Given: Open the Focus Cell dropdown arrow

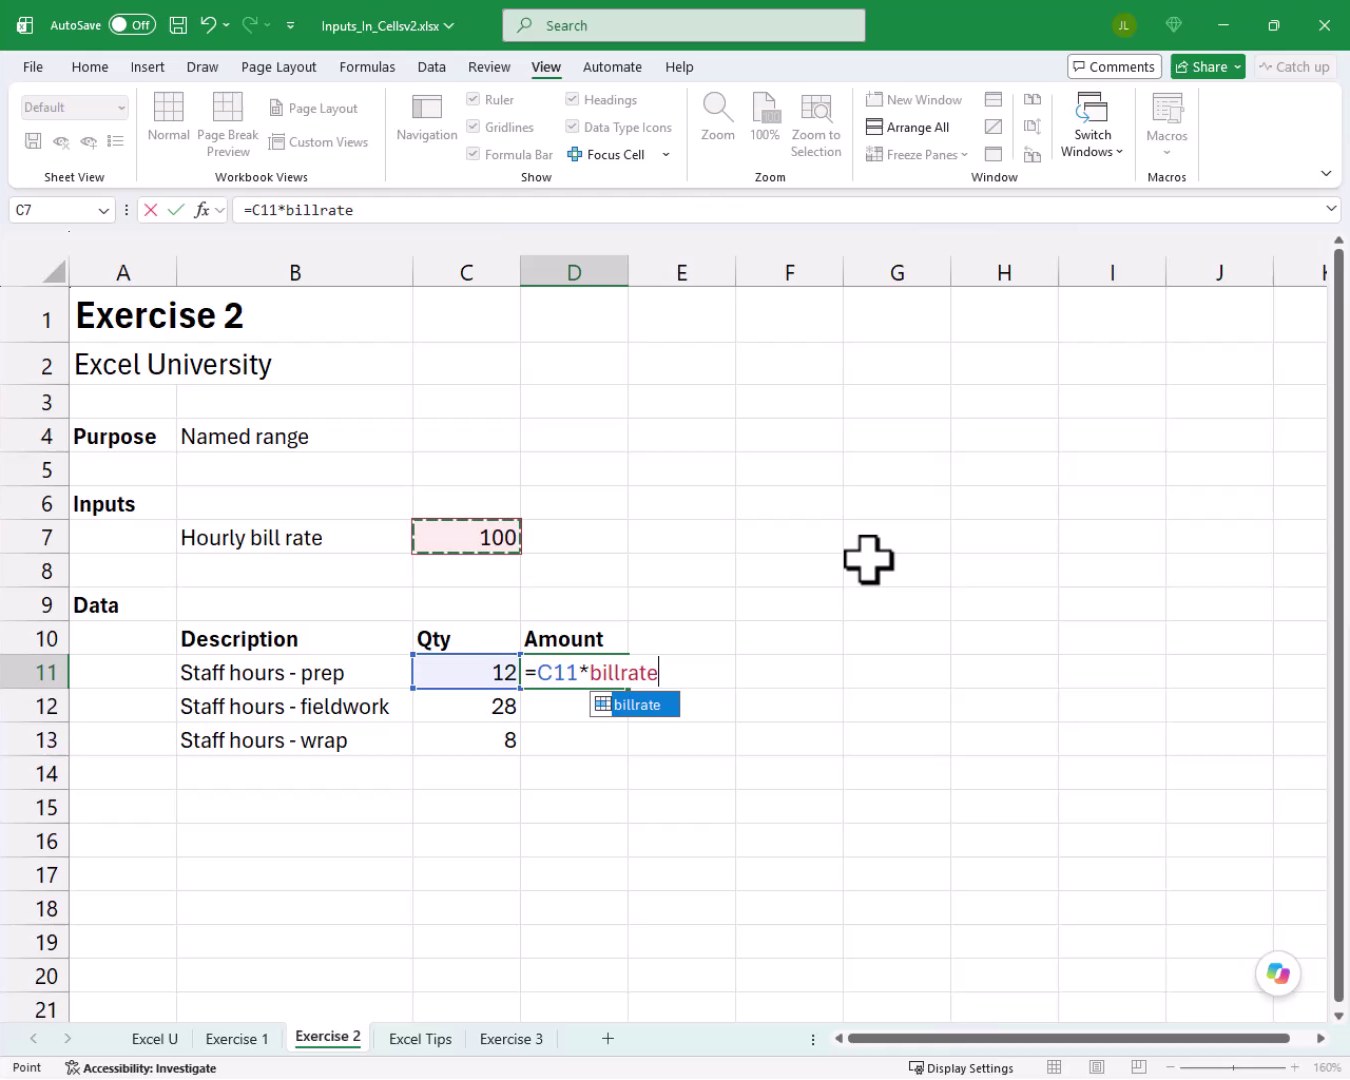Looking at the screenshot, I should (x=666, y=154).
